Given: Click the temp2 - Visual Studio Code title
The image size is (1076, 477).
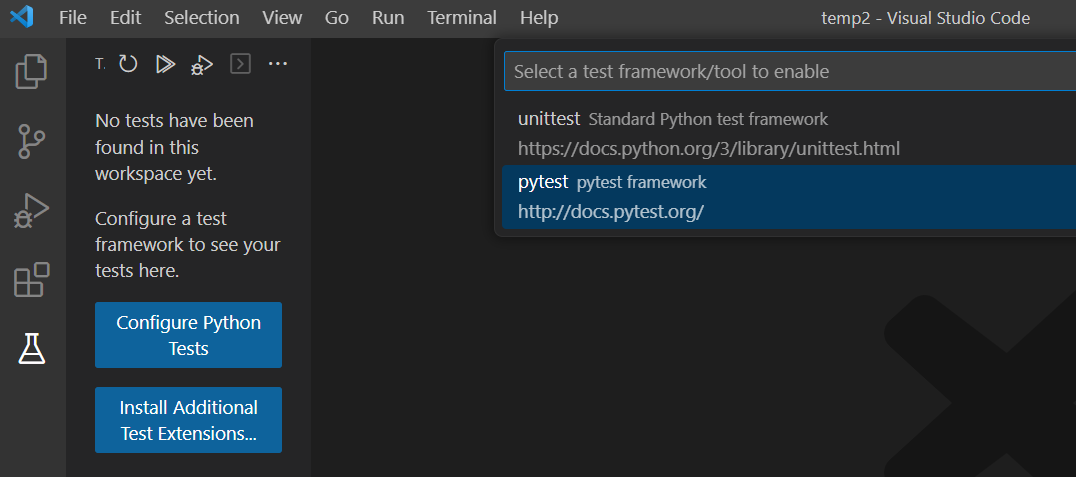Looking at the screenshot, I should click(925, 18).
